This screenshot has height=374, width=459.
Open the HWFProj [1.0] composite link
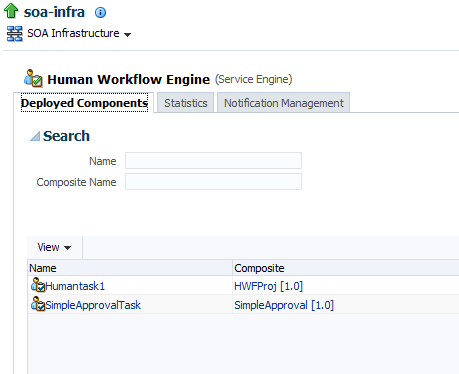point(268,286)
